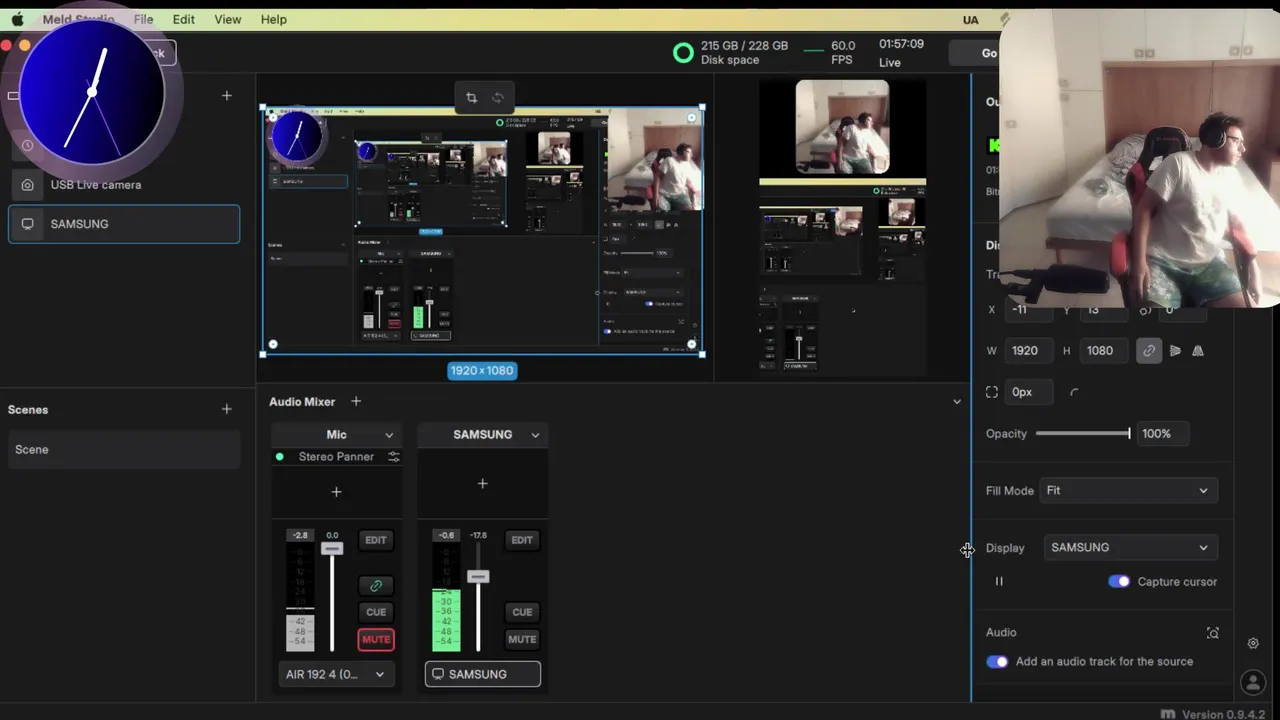This screenshot has height=720, width=1280.
Task: Click the height field showing 1080
Action: [x=1103, y=351]
